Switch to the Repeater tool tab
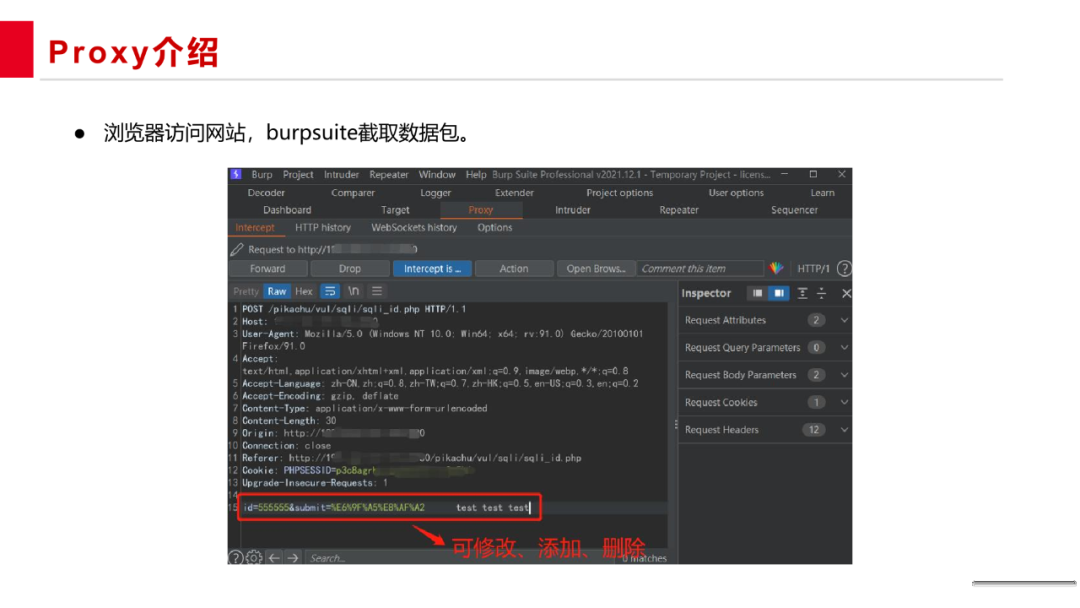 pos(678,210)
